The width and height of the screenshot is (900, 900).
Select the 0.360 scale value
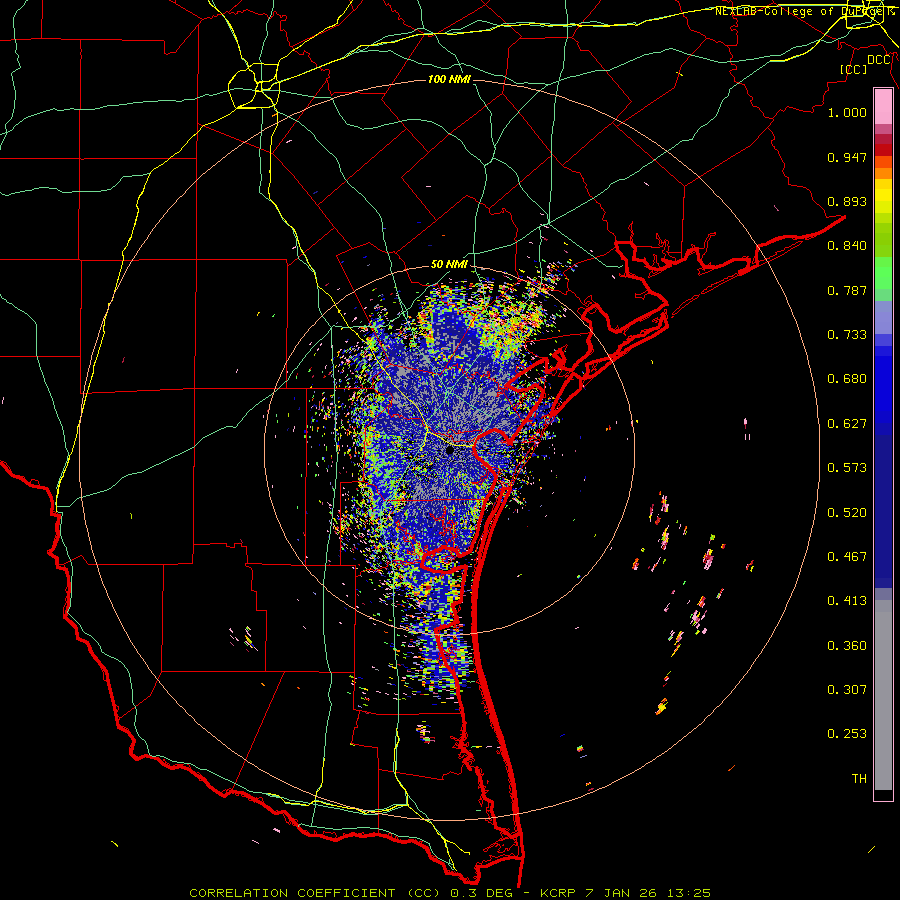847,646
